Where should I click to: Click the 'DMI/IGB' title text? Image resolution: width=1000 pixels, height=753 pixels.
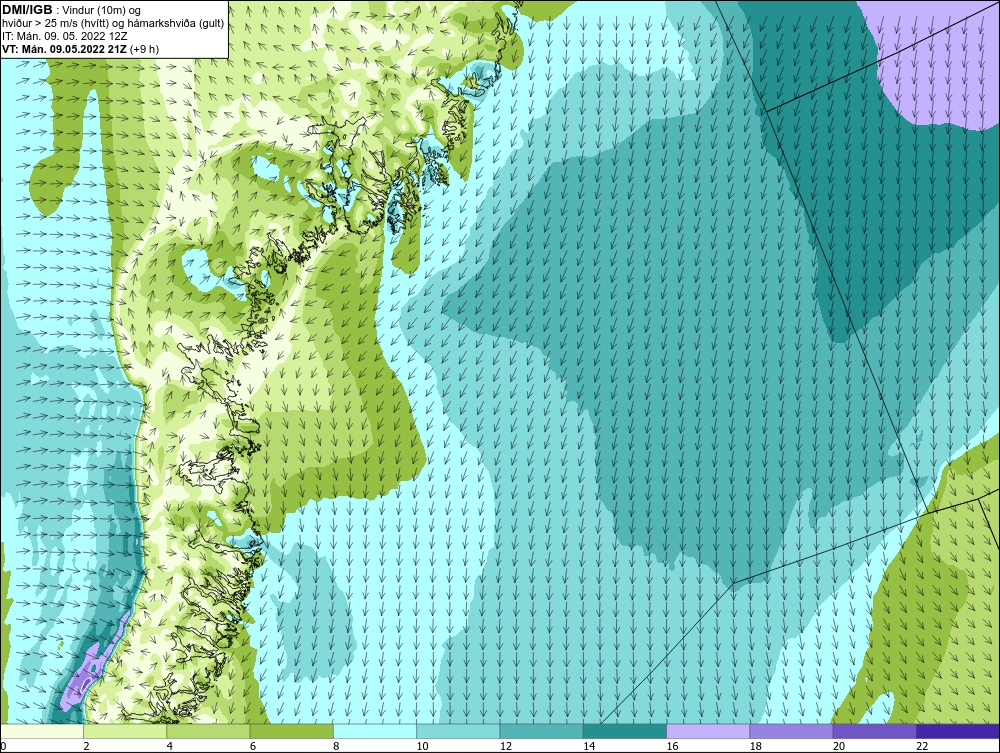pyautogui.click(x=27, y=10)
